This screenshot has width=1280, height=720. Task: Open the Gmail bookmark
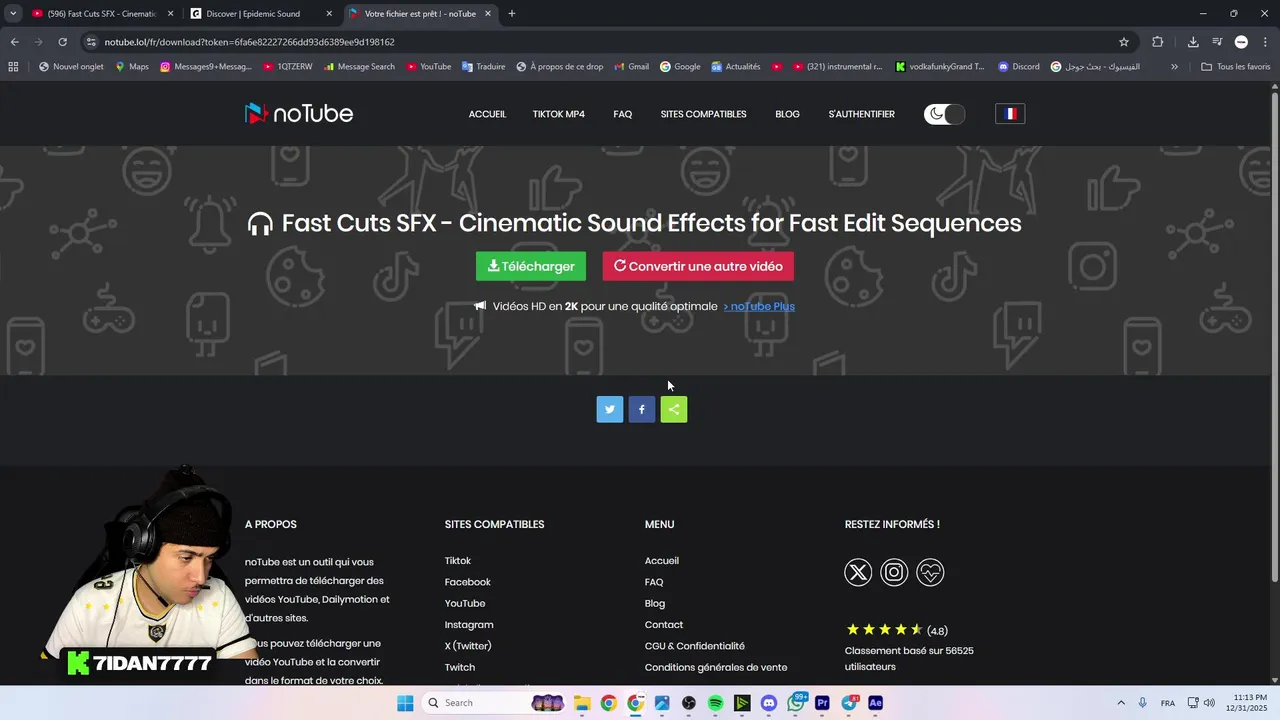pyautogui.click(x=631, y=67)
